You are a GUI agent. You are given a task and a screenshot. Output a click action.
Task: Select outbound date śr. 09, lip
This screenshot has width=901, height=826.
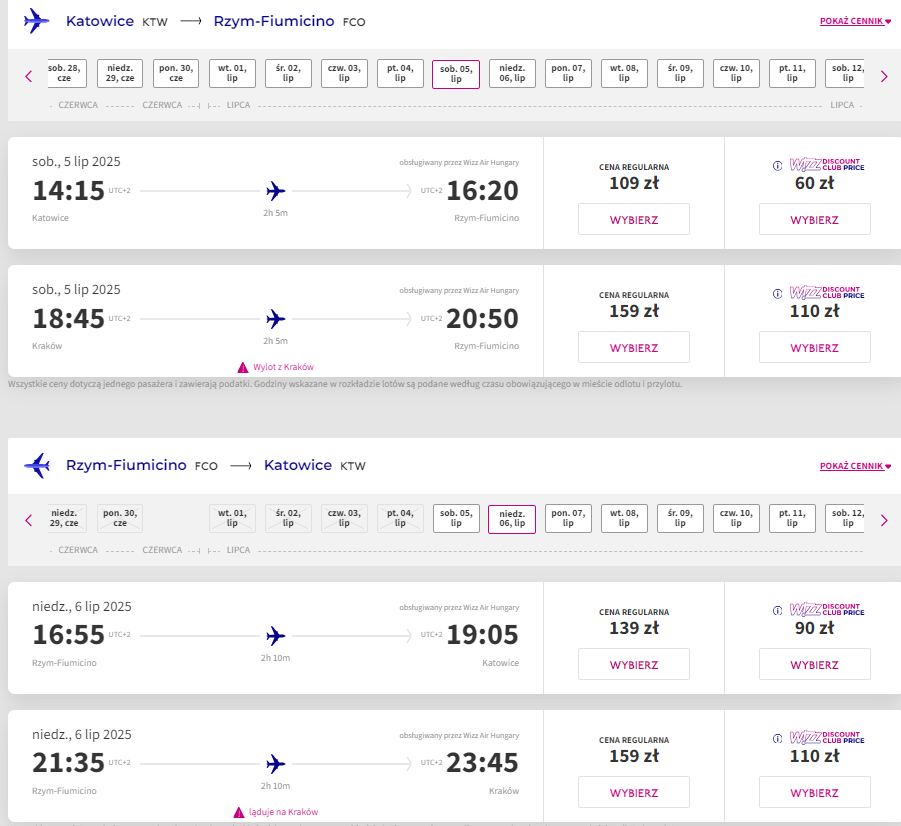(680, 73)
